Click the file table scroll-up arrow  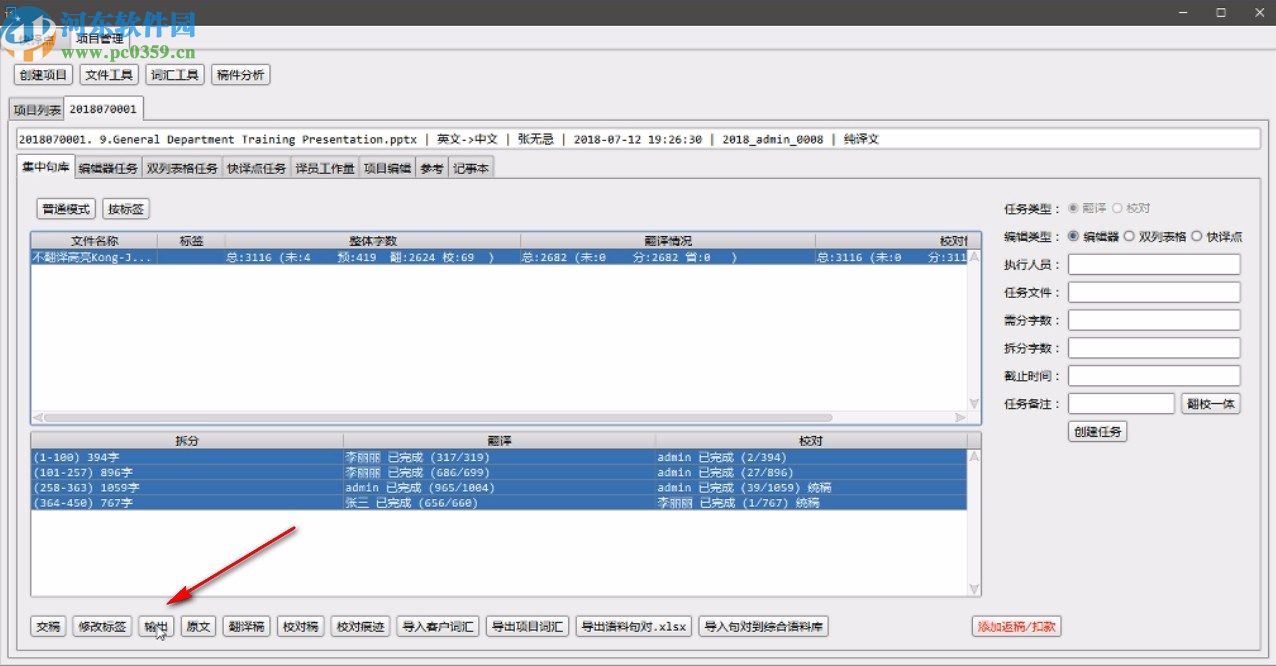click(x=974, y=256)
